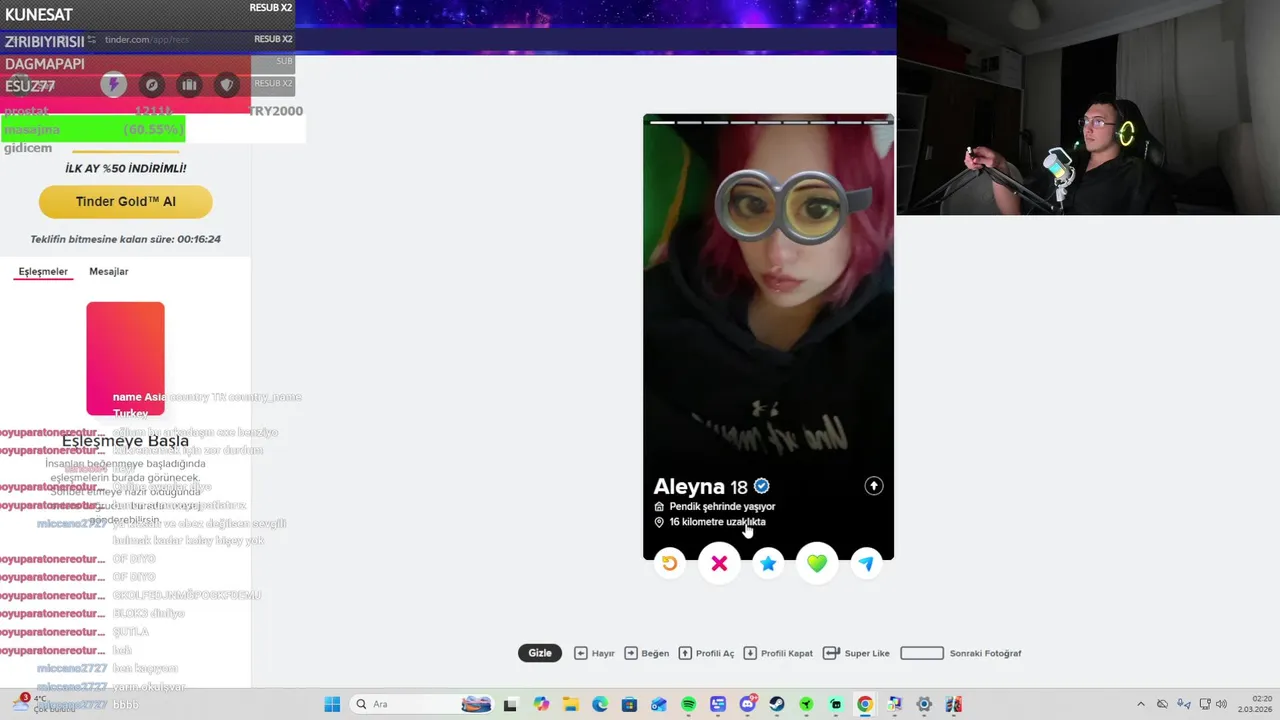Image resolution: width=1280 pixels, height=720 pixels.
Task: Click the photo progress bar atop Aleyna's card
Action: click(768, 122)
